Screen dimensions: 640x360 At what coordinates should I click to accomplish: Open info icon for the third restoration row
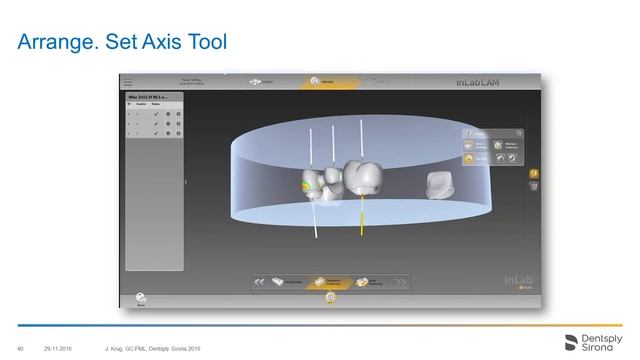pos(178,133)
